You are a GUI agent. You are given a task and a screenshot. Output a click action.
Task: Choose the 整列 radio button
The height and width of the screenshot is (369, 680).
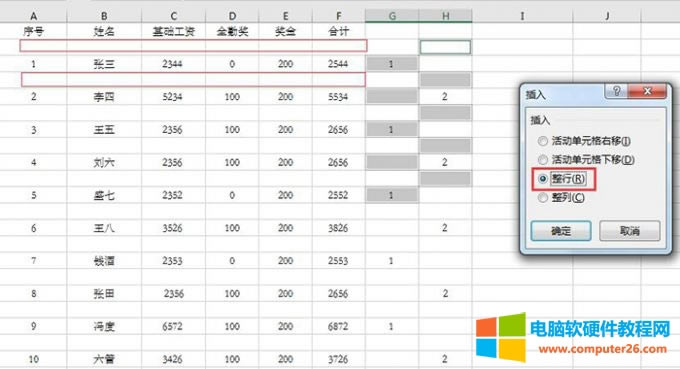(x=543, y=198)
